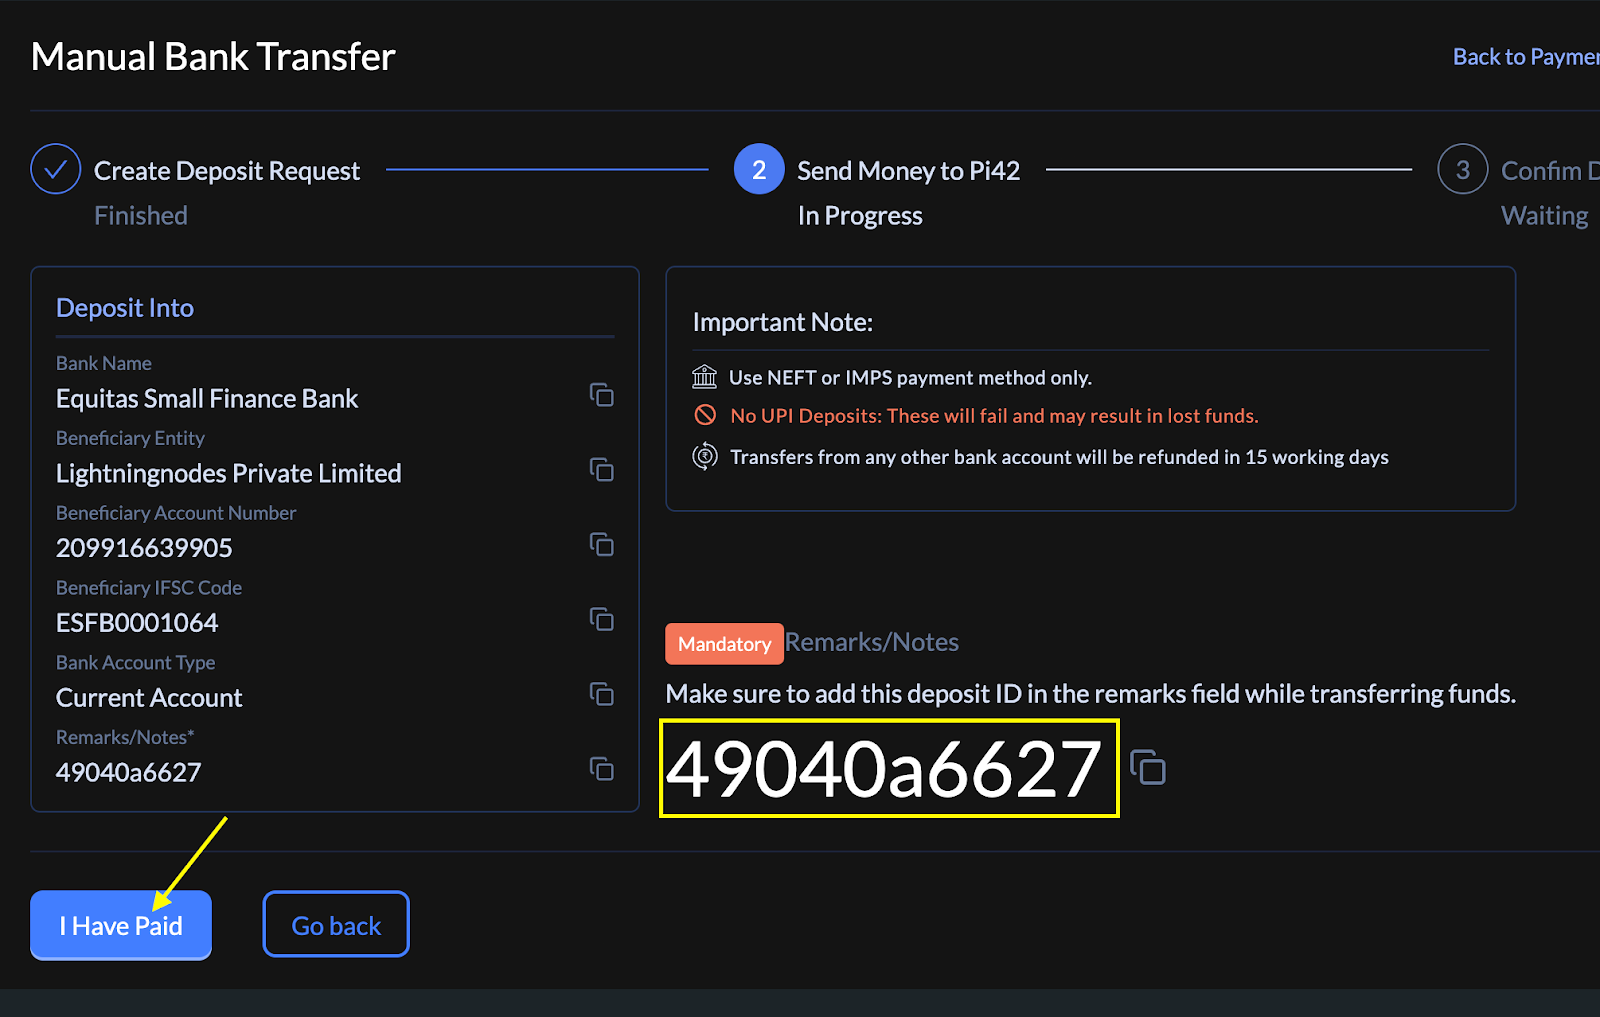1600x1017 pixels.
Task: Click the In Progress status text
Action: 860,216
